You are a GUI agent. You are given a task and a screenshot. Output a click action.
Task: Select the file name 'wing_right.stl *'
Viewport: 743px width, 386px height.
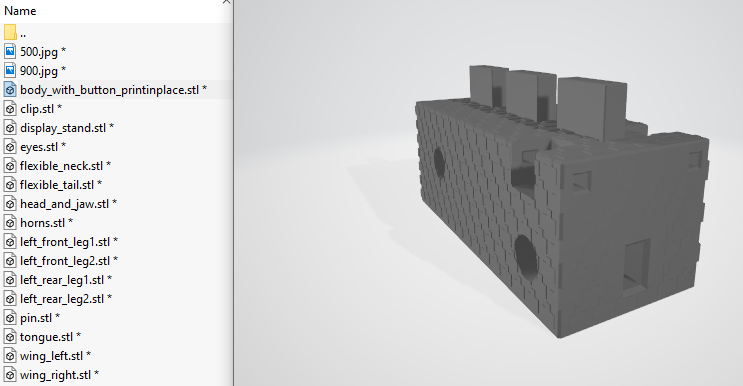coord(59,375)
